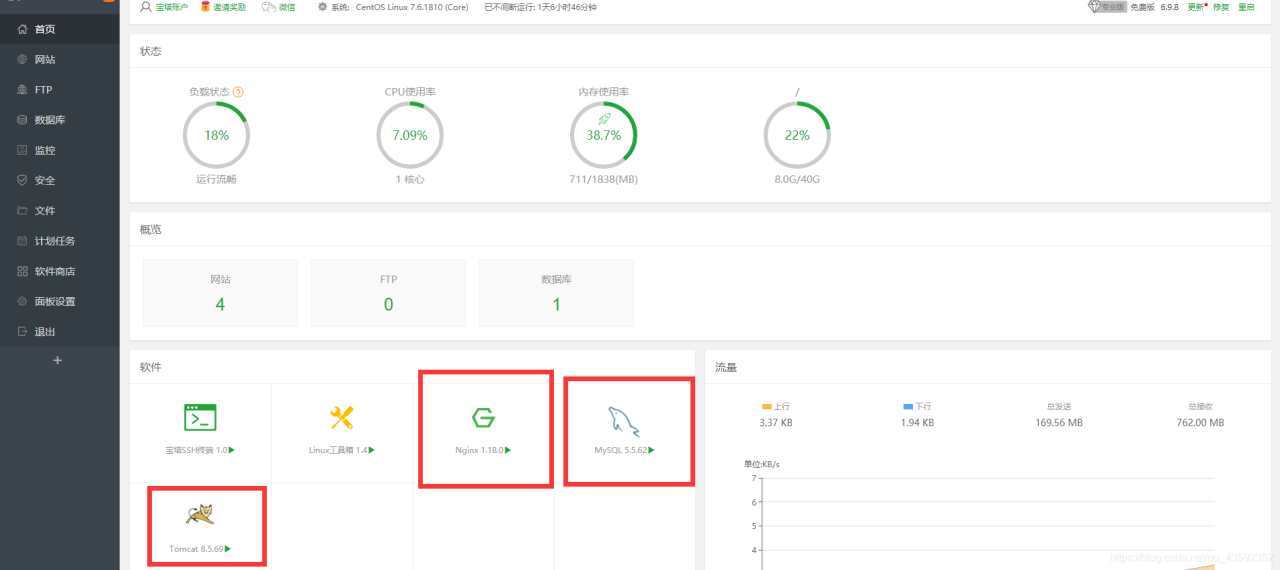Image resolution: width=1280 pixels, height=570 pixels.
Task: Open the MySQL dolphin icon
Action: pos(625,420)
